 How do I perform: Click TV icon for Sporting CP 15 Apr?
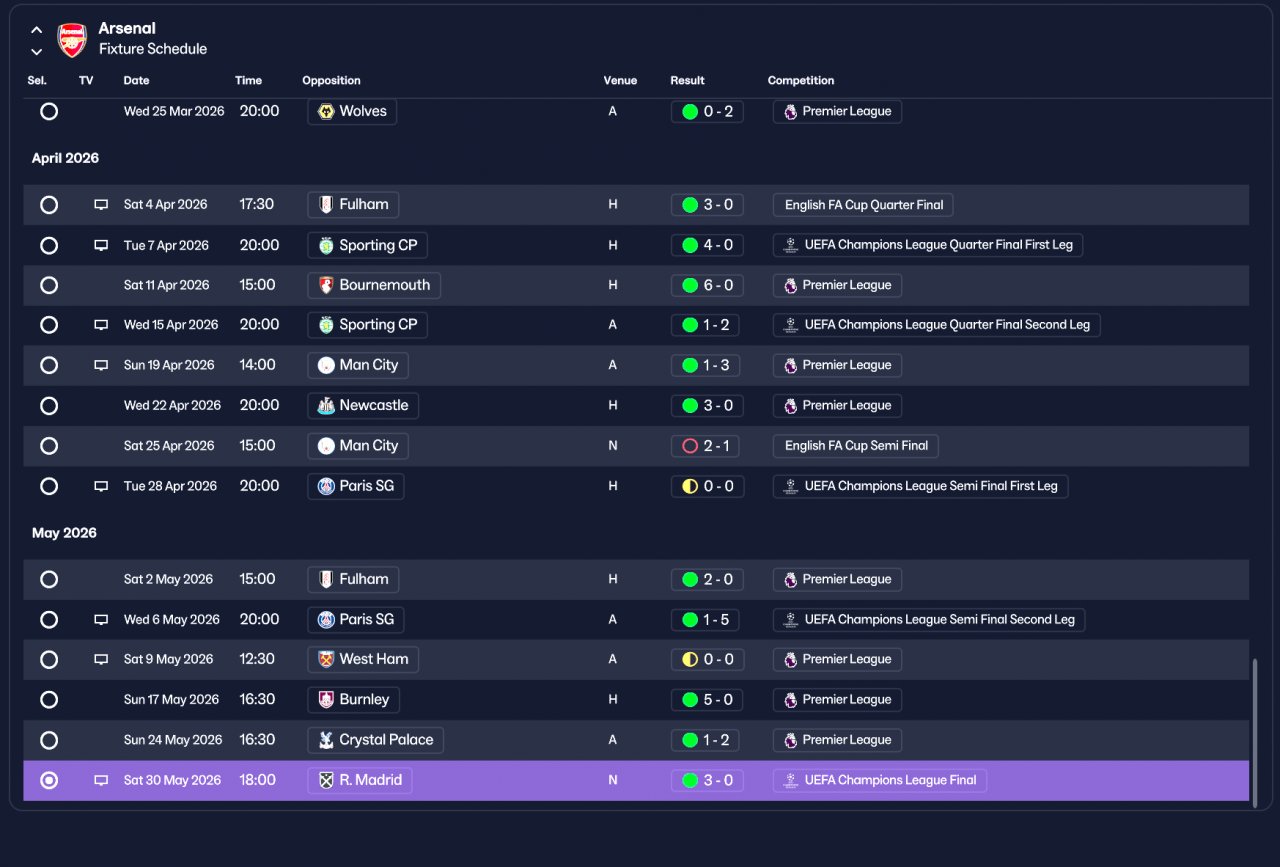tap(101, 325)
